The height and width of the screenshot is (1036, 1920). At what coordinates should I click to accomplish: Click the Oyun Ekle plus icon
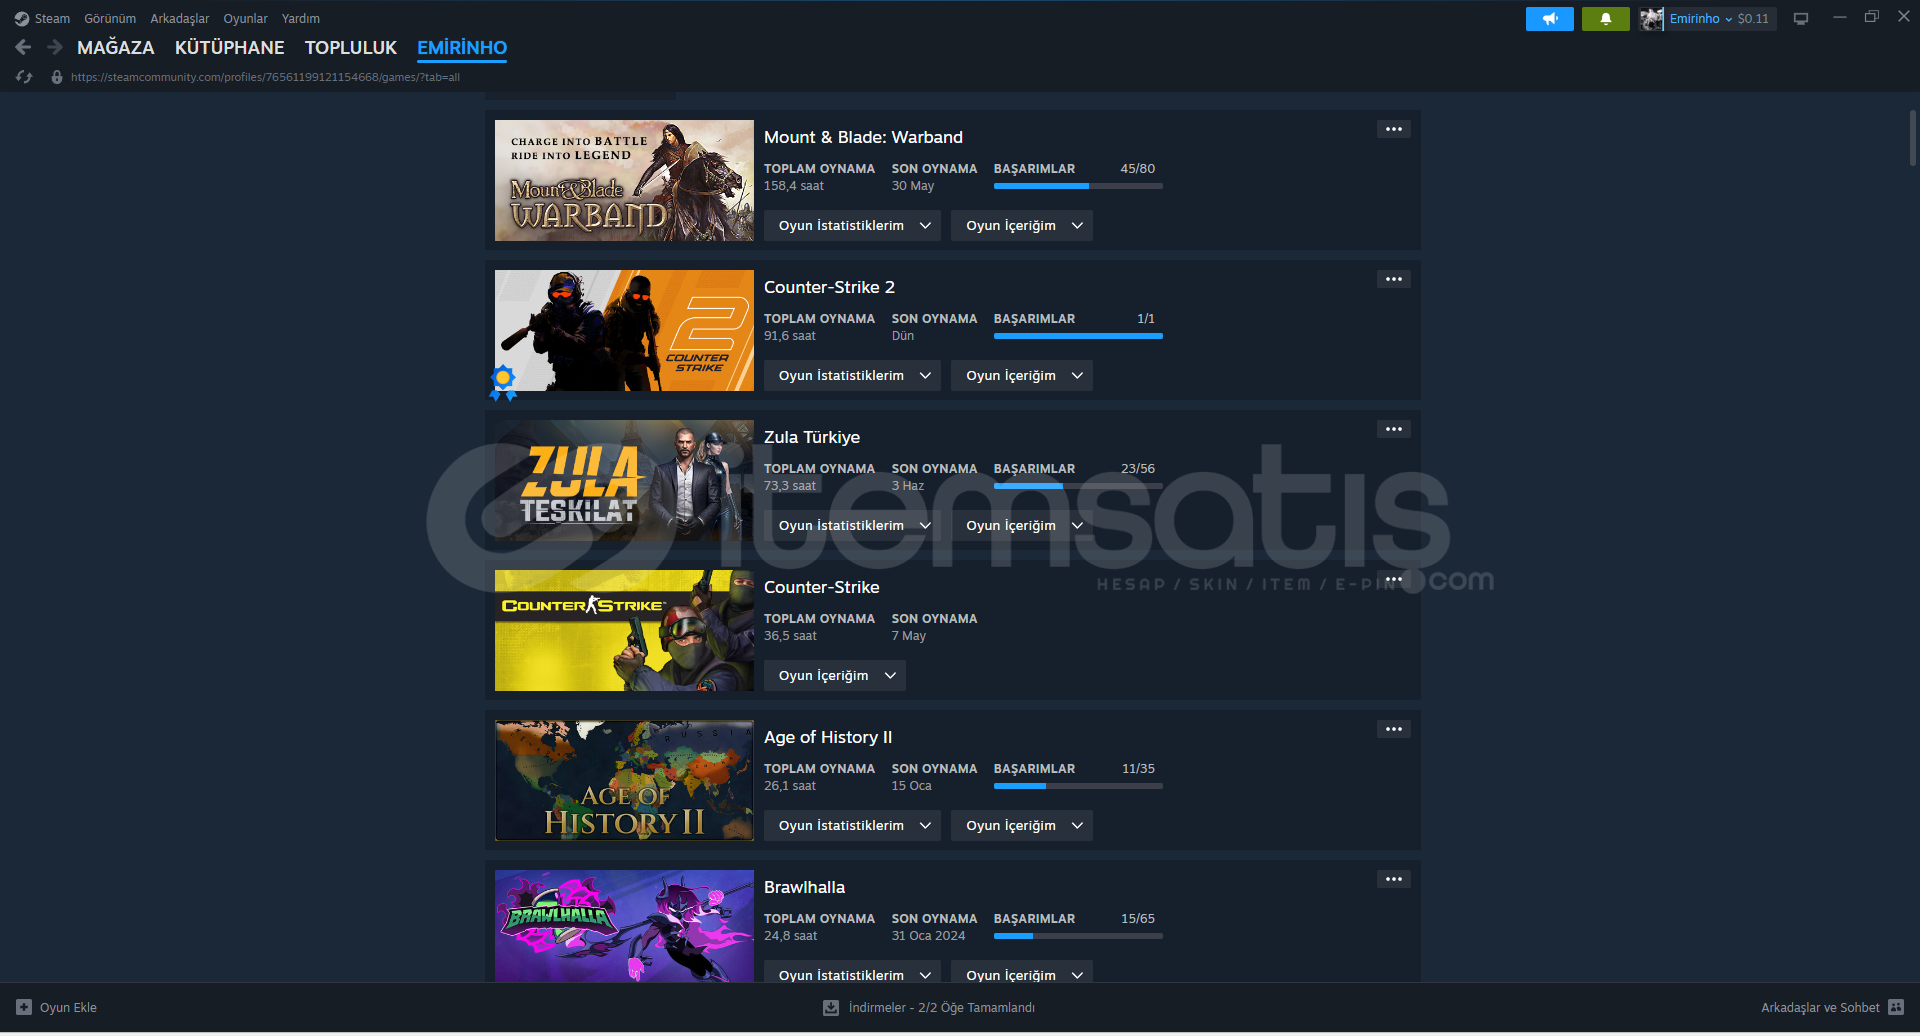tap(24, 1007)
